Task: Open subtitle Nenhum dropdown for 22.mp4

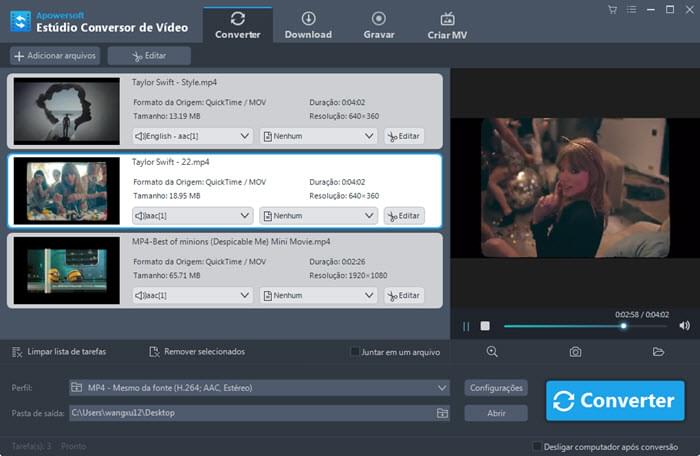Action: (x=319, y=216)
